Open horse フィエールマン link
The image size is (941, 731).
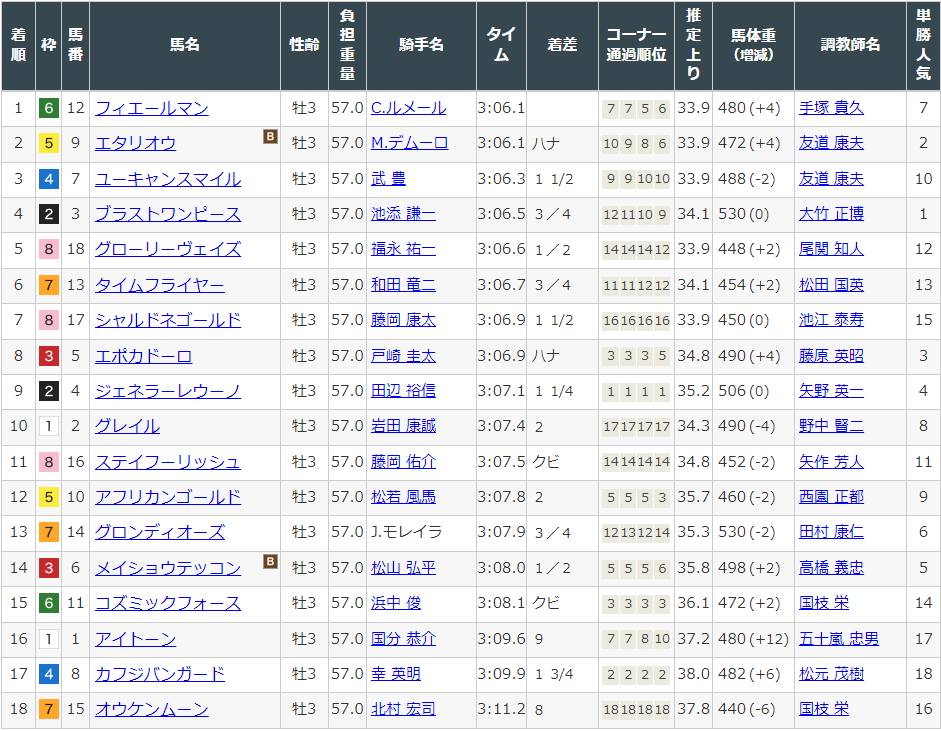[x=152, y=108]
